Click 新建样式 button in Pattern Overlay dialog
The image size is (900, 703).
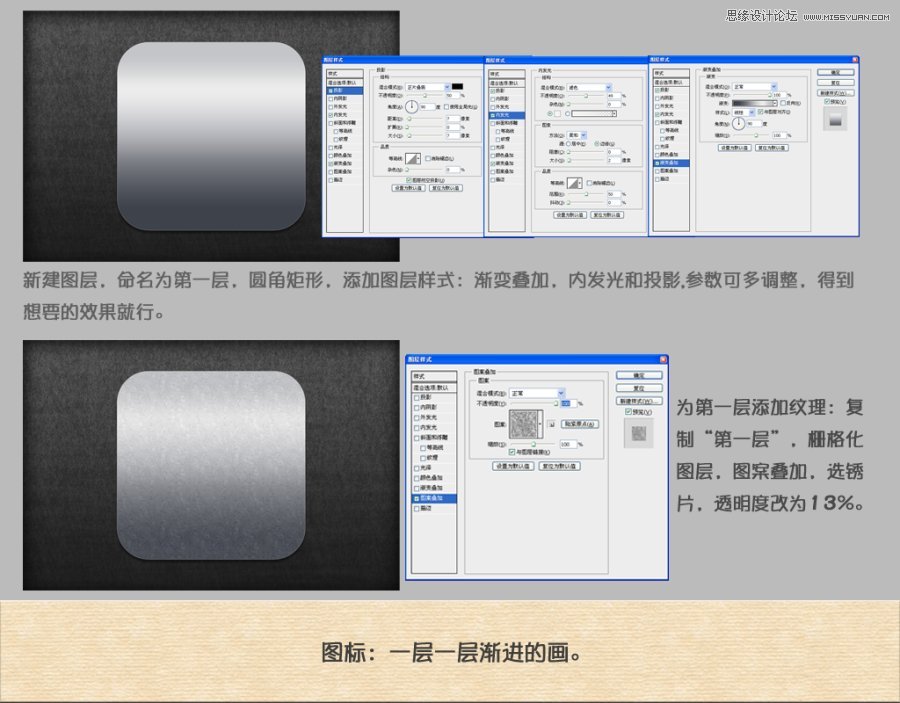[639, 401]
